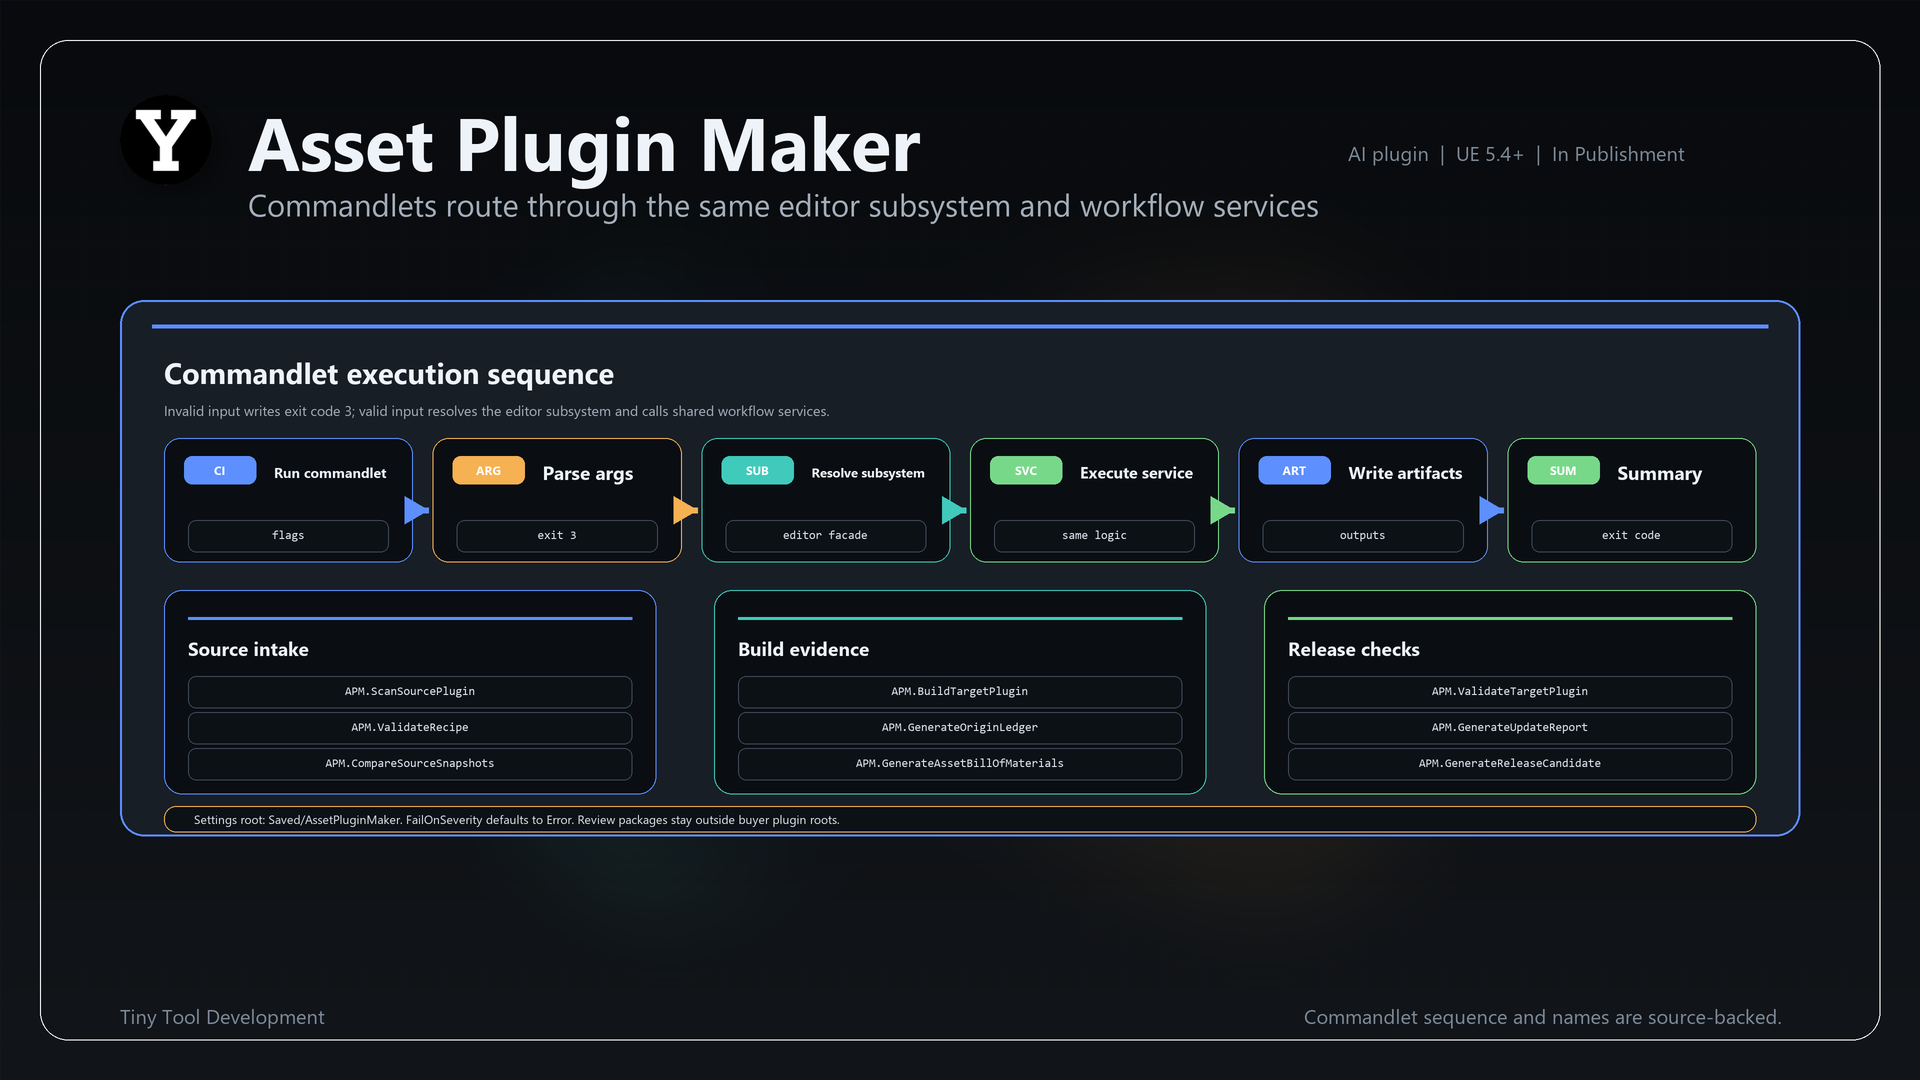The height and width of the screenshot is (1080, 1920).
Task: Click the AI plugin label
Action: point(1388,155)
